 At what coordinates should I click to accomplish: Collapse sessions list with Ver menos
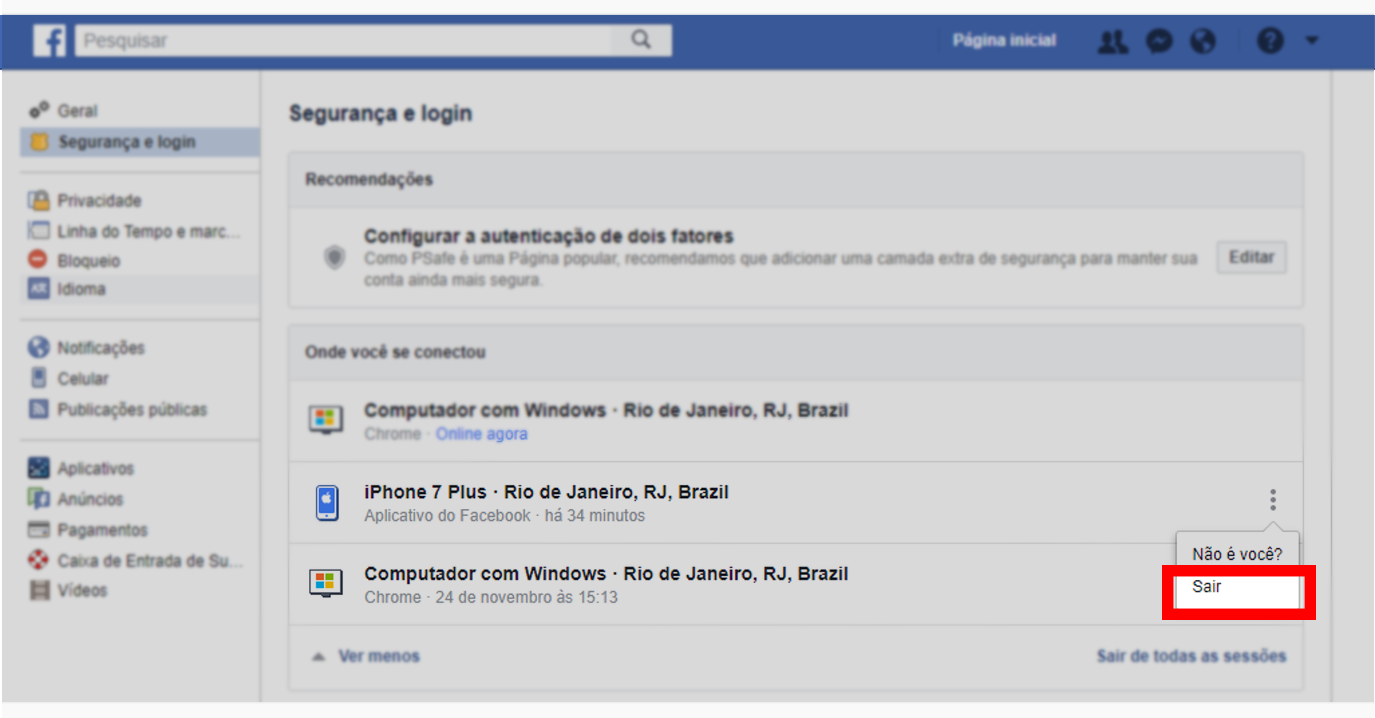pyautogui.click(x=378, y=656)
